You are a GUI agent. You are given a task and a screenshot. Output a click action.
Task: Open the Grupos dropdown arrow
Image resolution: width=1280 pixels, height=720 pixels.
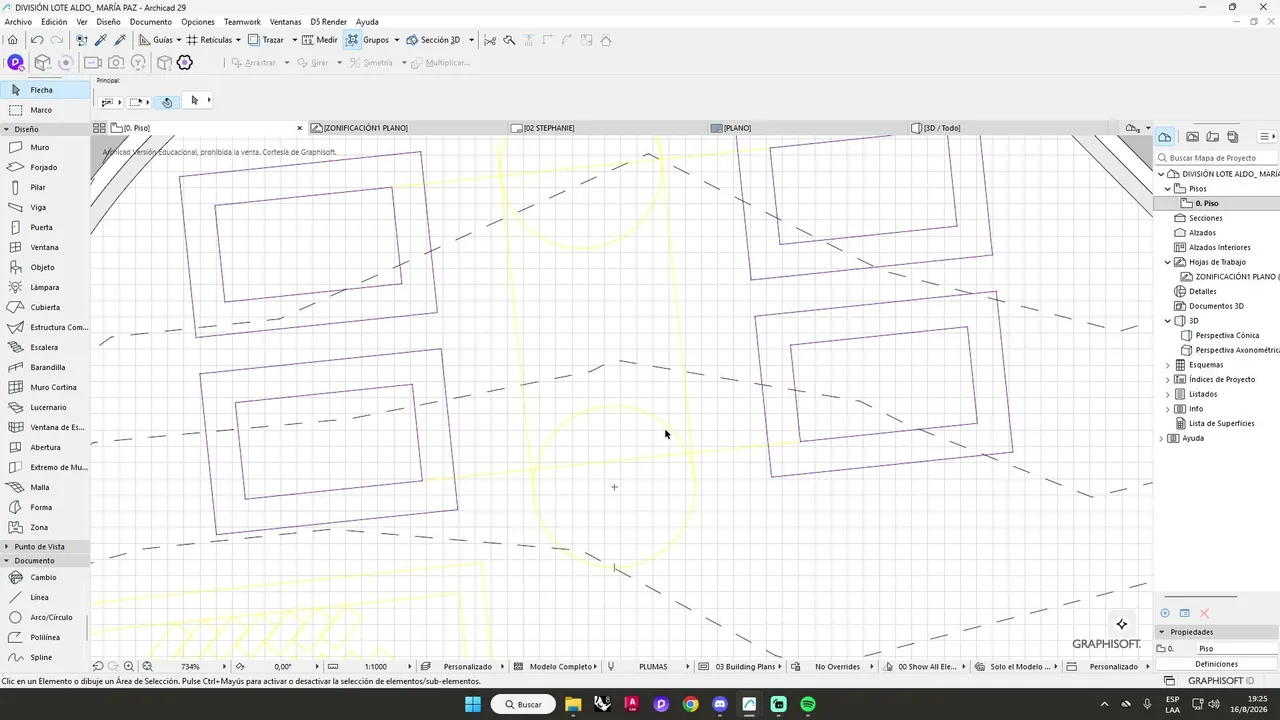[x=396, y=40]
